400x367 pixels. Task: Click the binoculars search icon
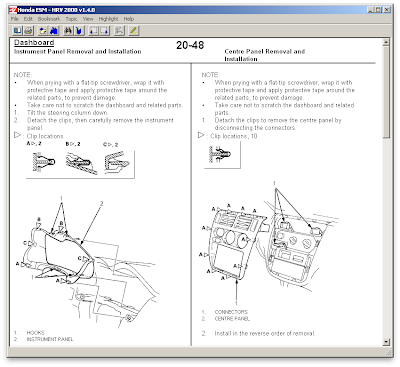click(x=68, y=31)
